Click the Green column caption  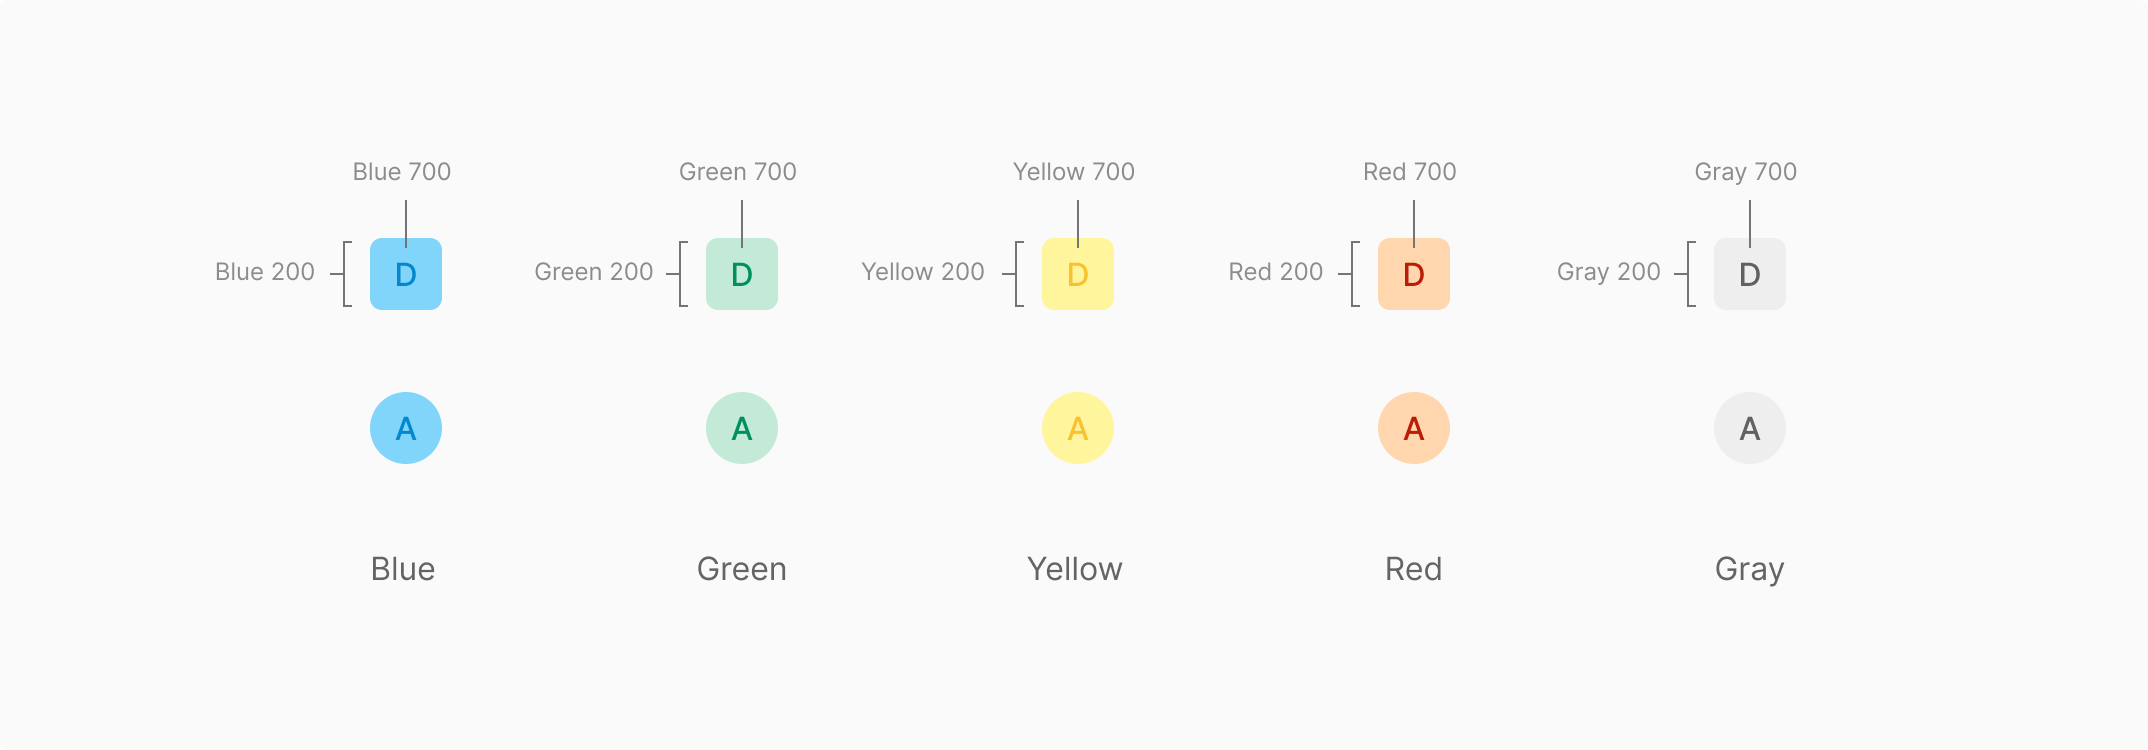742,569
